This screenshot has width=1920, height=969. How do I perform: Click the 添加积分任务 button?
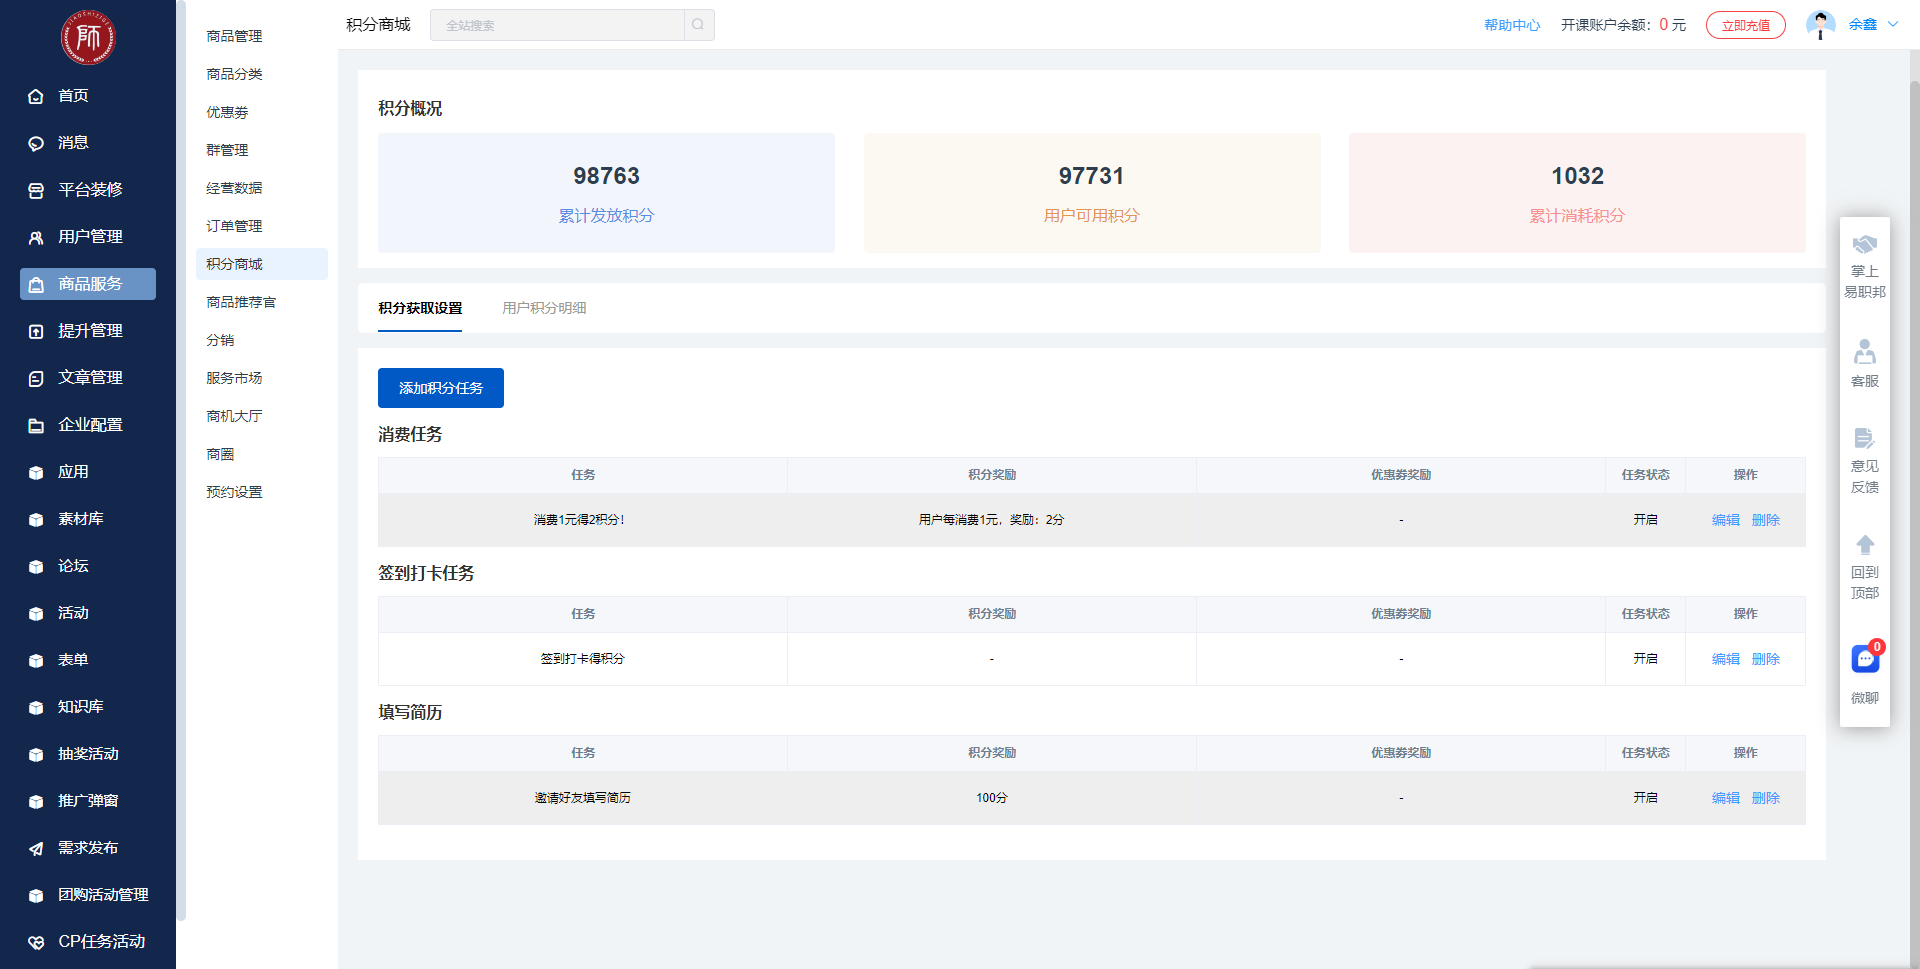pos(441,388)
